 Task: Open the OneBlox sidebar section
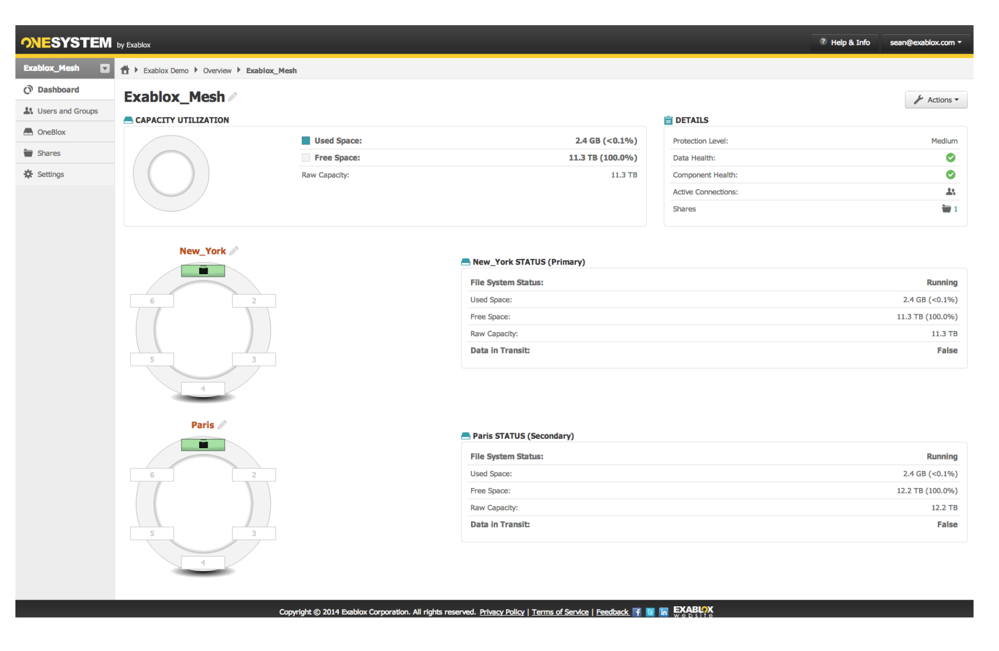47,131
